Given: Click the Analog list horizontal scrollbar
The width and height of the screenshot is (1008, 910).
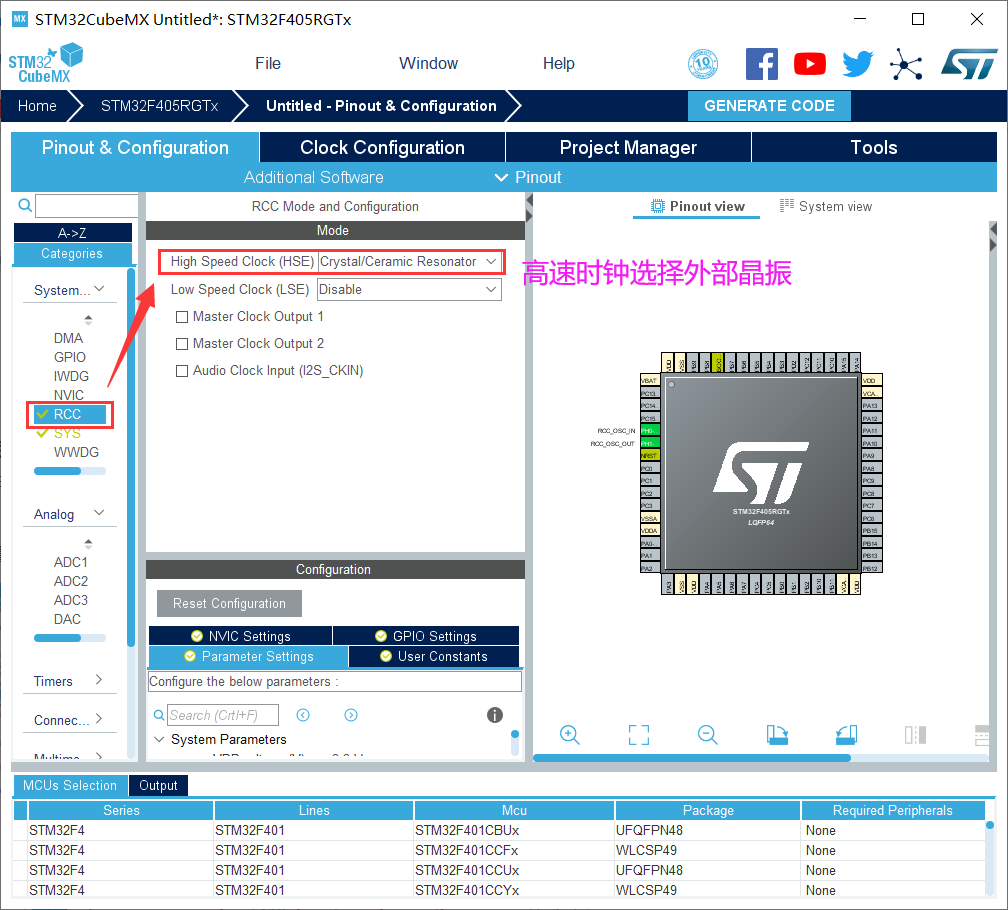Looking at the screenshot, I should click(x=57, y=638).
